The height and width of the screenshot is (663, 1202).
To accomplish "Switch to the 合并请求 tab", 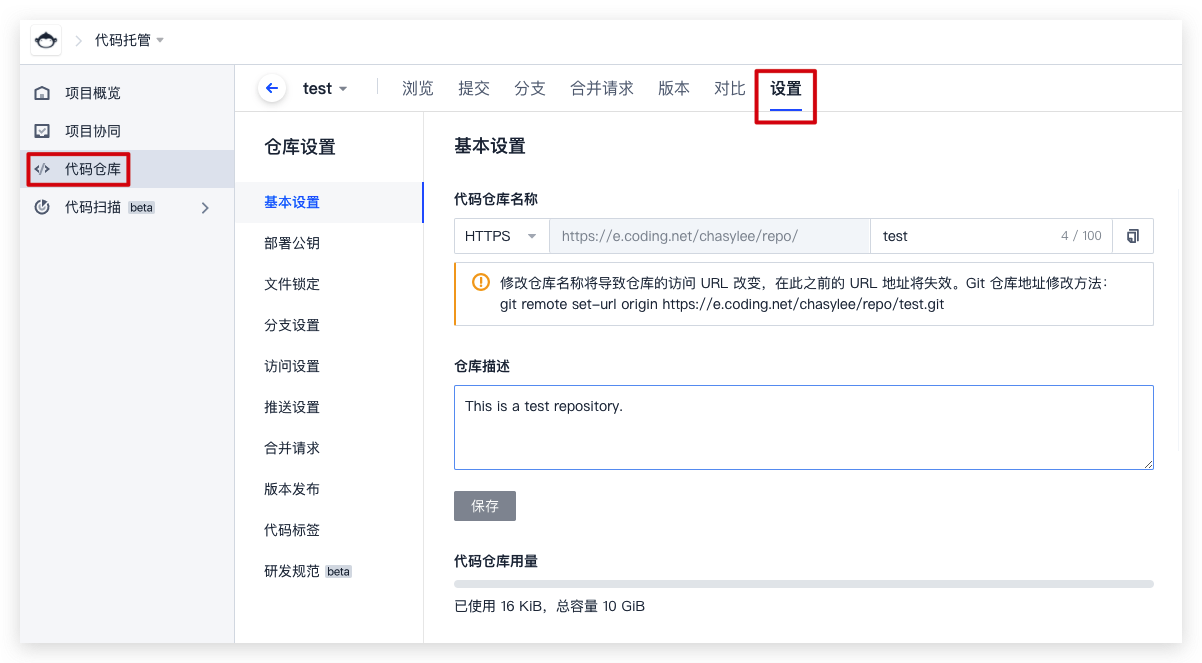I will coord(601,88).
